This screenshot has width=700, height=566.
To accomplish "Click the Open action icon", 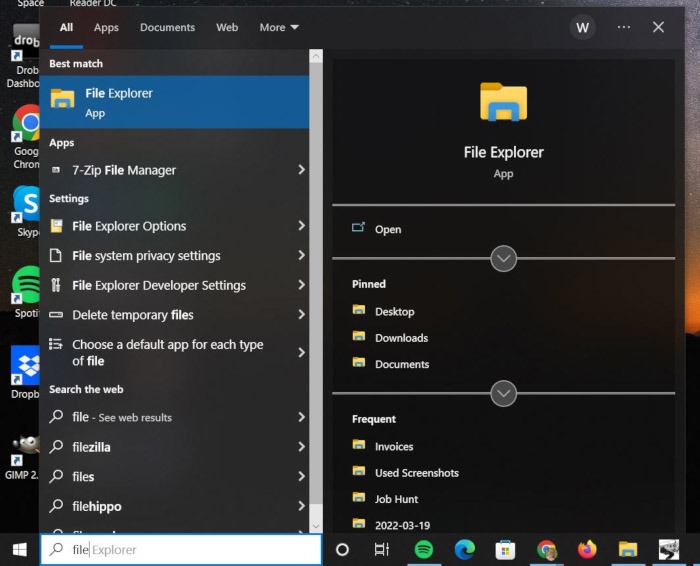I will pos(358,228).
